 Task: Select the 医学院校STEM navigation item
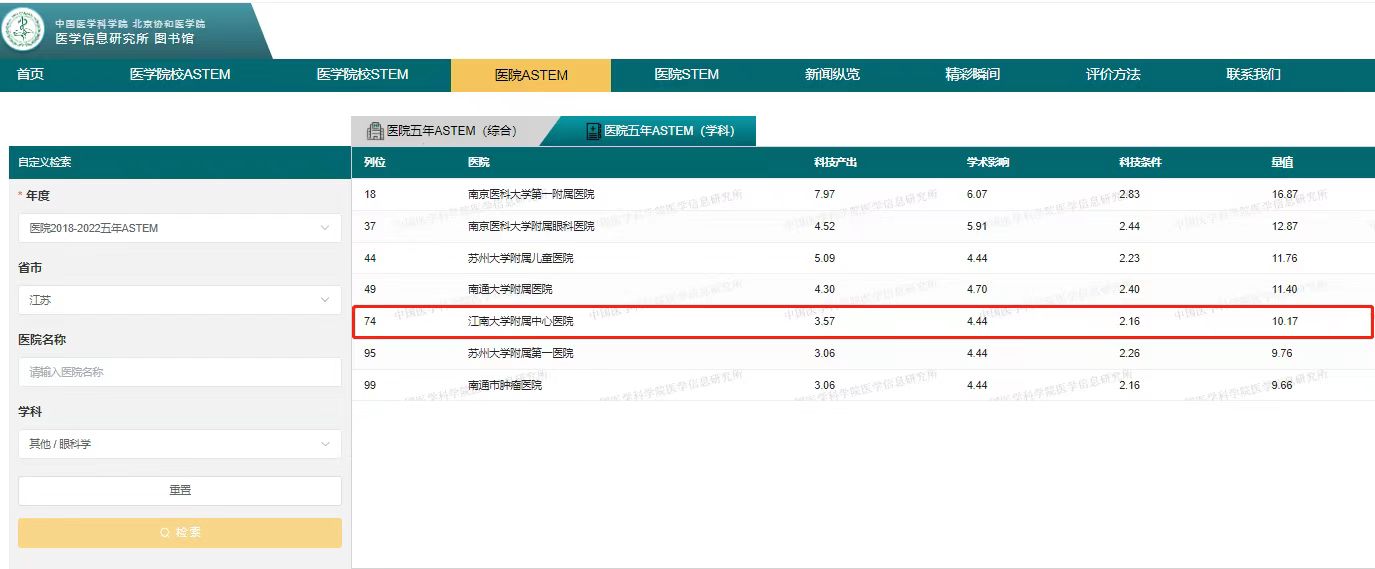[x=362, y=75]
